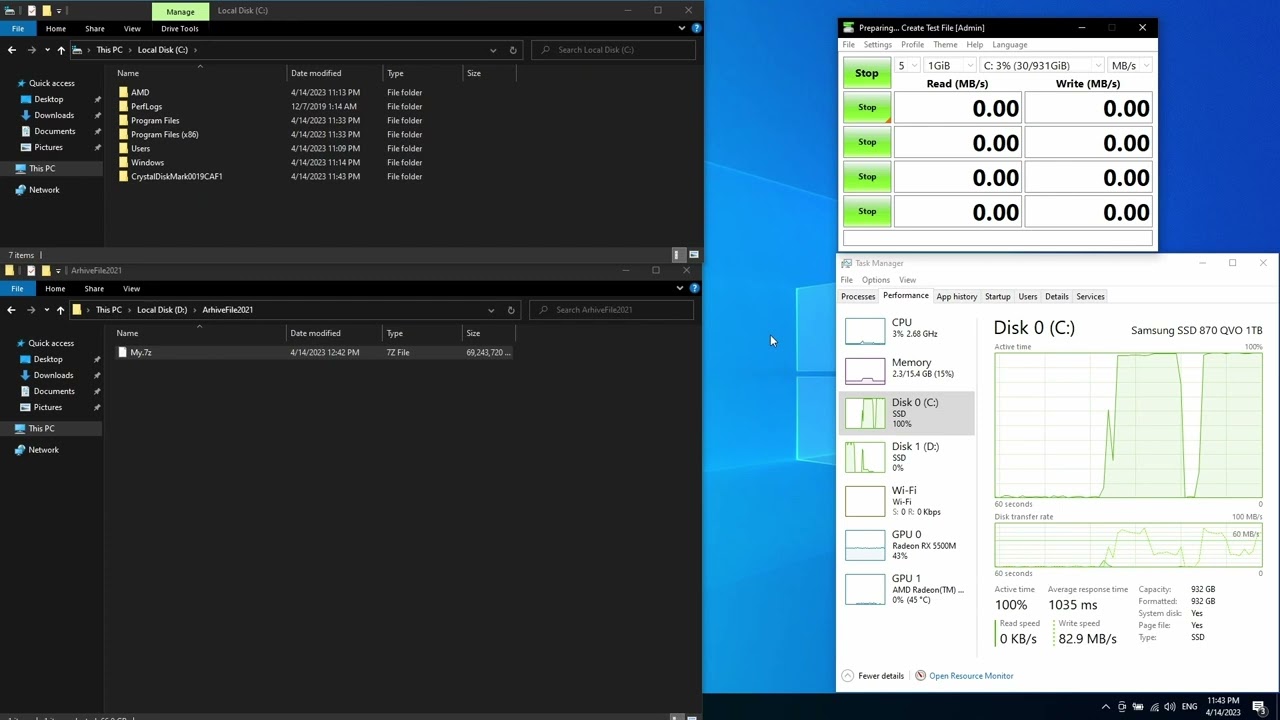Open the Drive Tools ribbon tab
The width and height of the screenshot is (1280, 720).
pos(180,29)
